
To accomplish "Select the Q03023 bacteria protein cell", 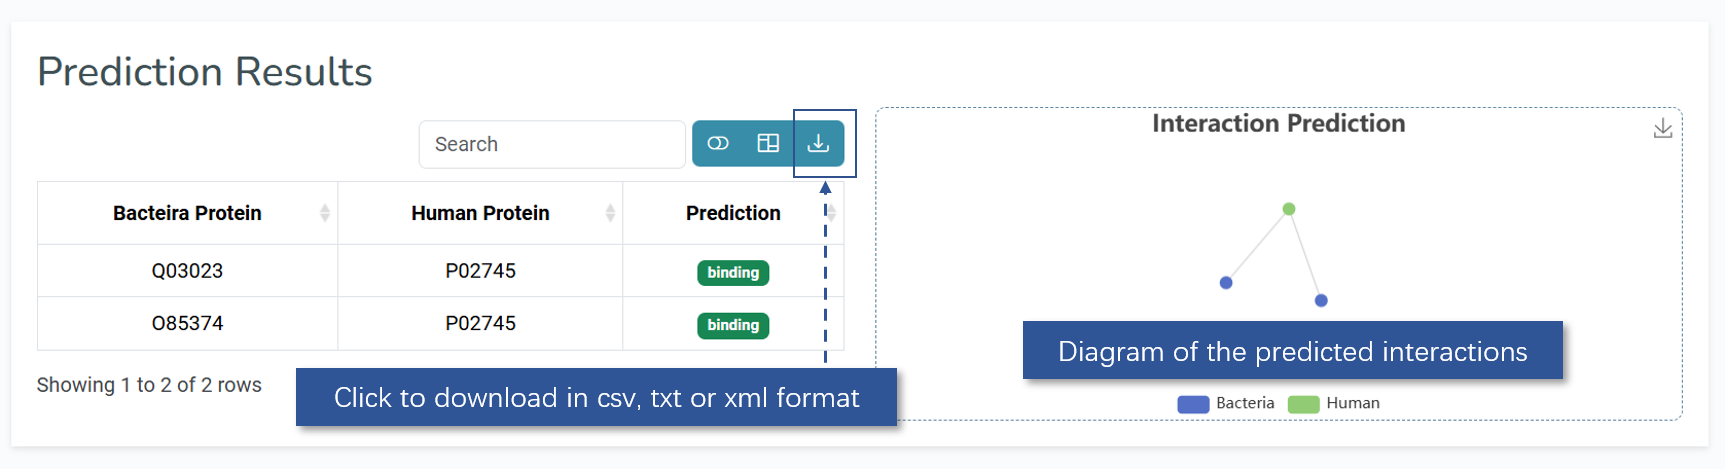I will pos(187,271).
